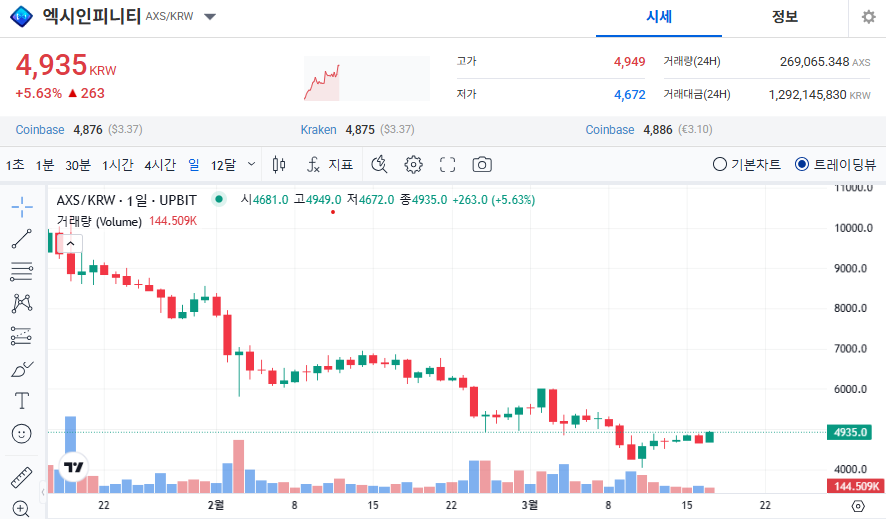Click the 저가 4,672 value
Image resolution: width=886 pixels, height=519 pixels.
coord(629,94)
